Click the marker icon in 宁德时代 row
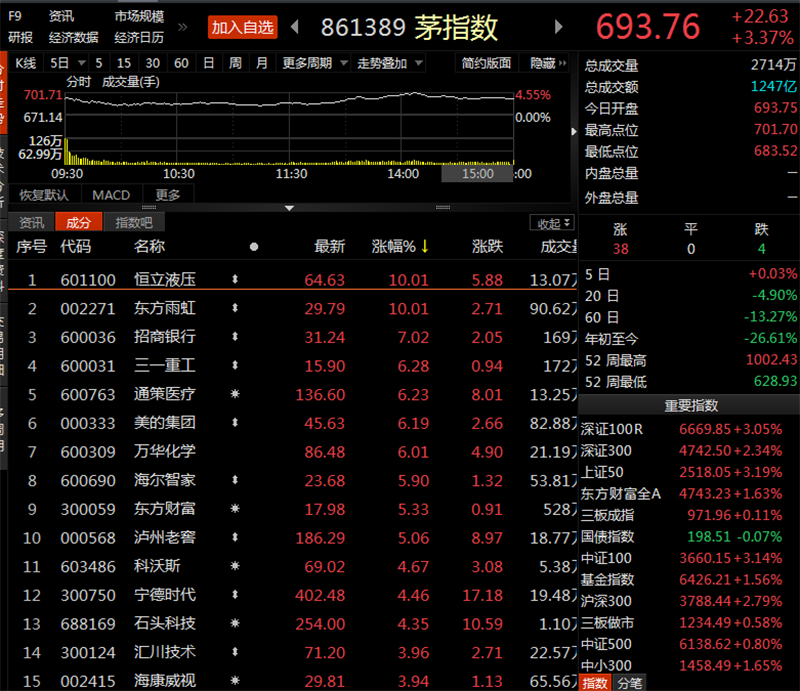This screenshot has width=800, height=691. click(235, 594)
